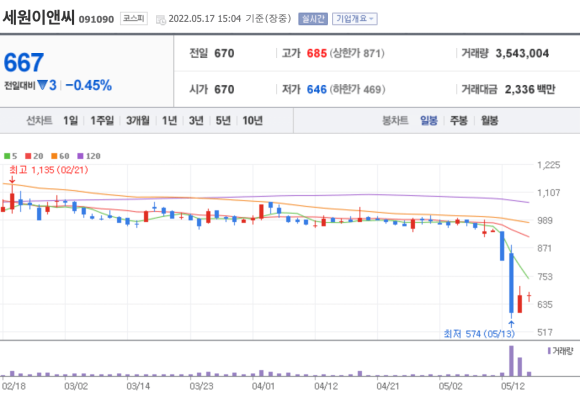Click the orange 60-day moving average swatch
Viewport: 580px width, 397px height.
[x=54, y=156]
